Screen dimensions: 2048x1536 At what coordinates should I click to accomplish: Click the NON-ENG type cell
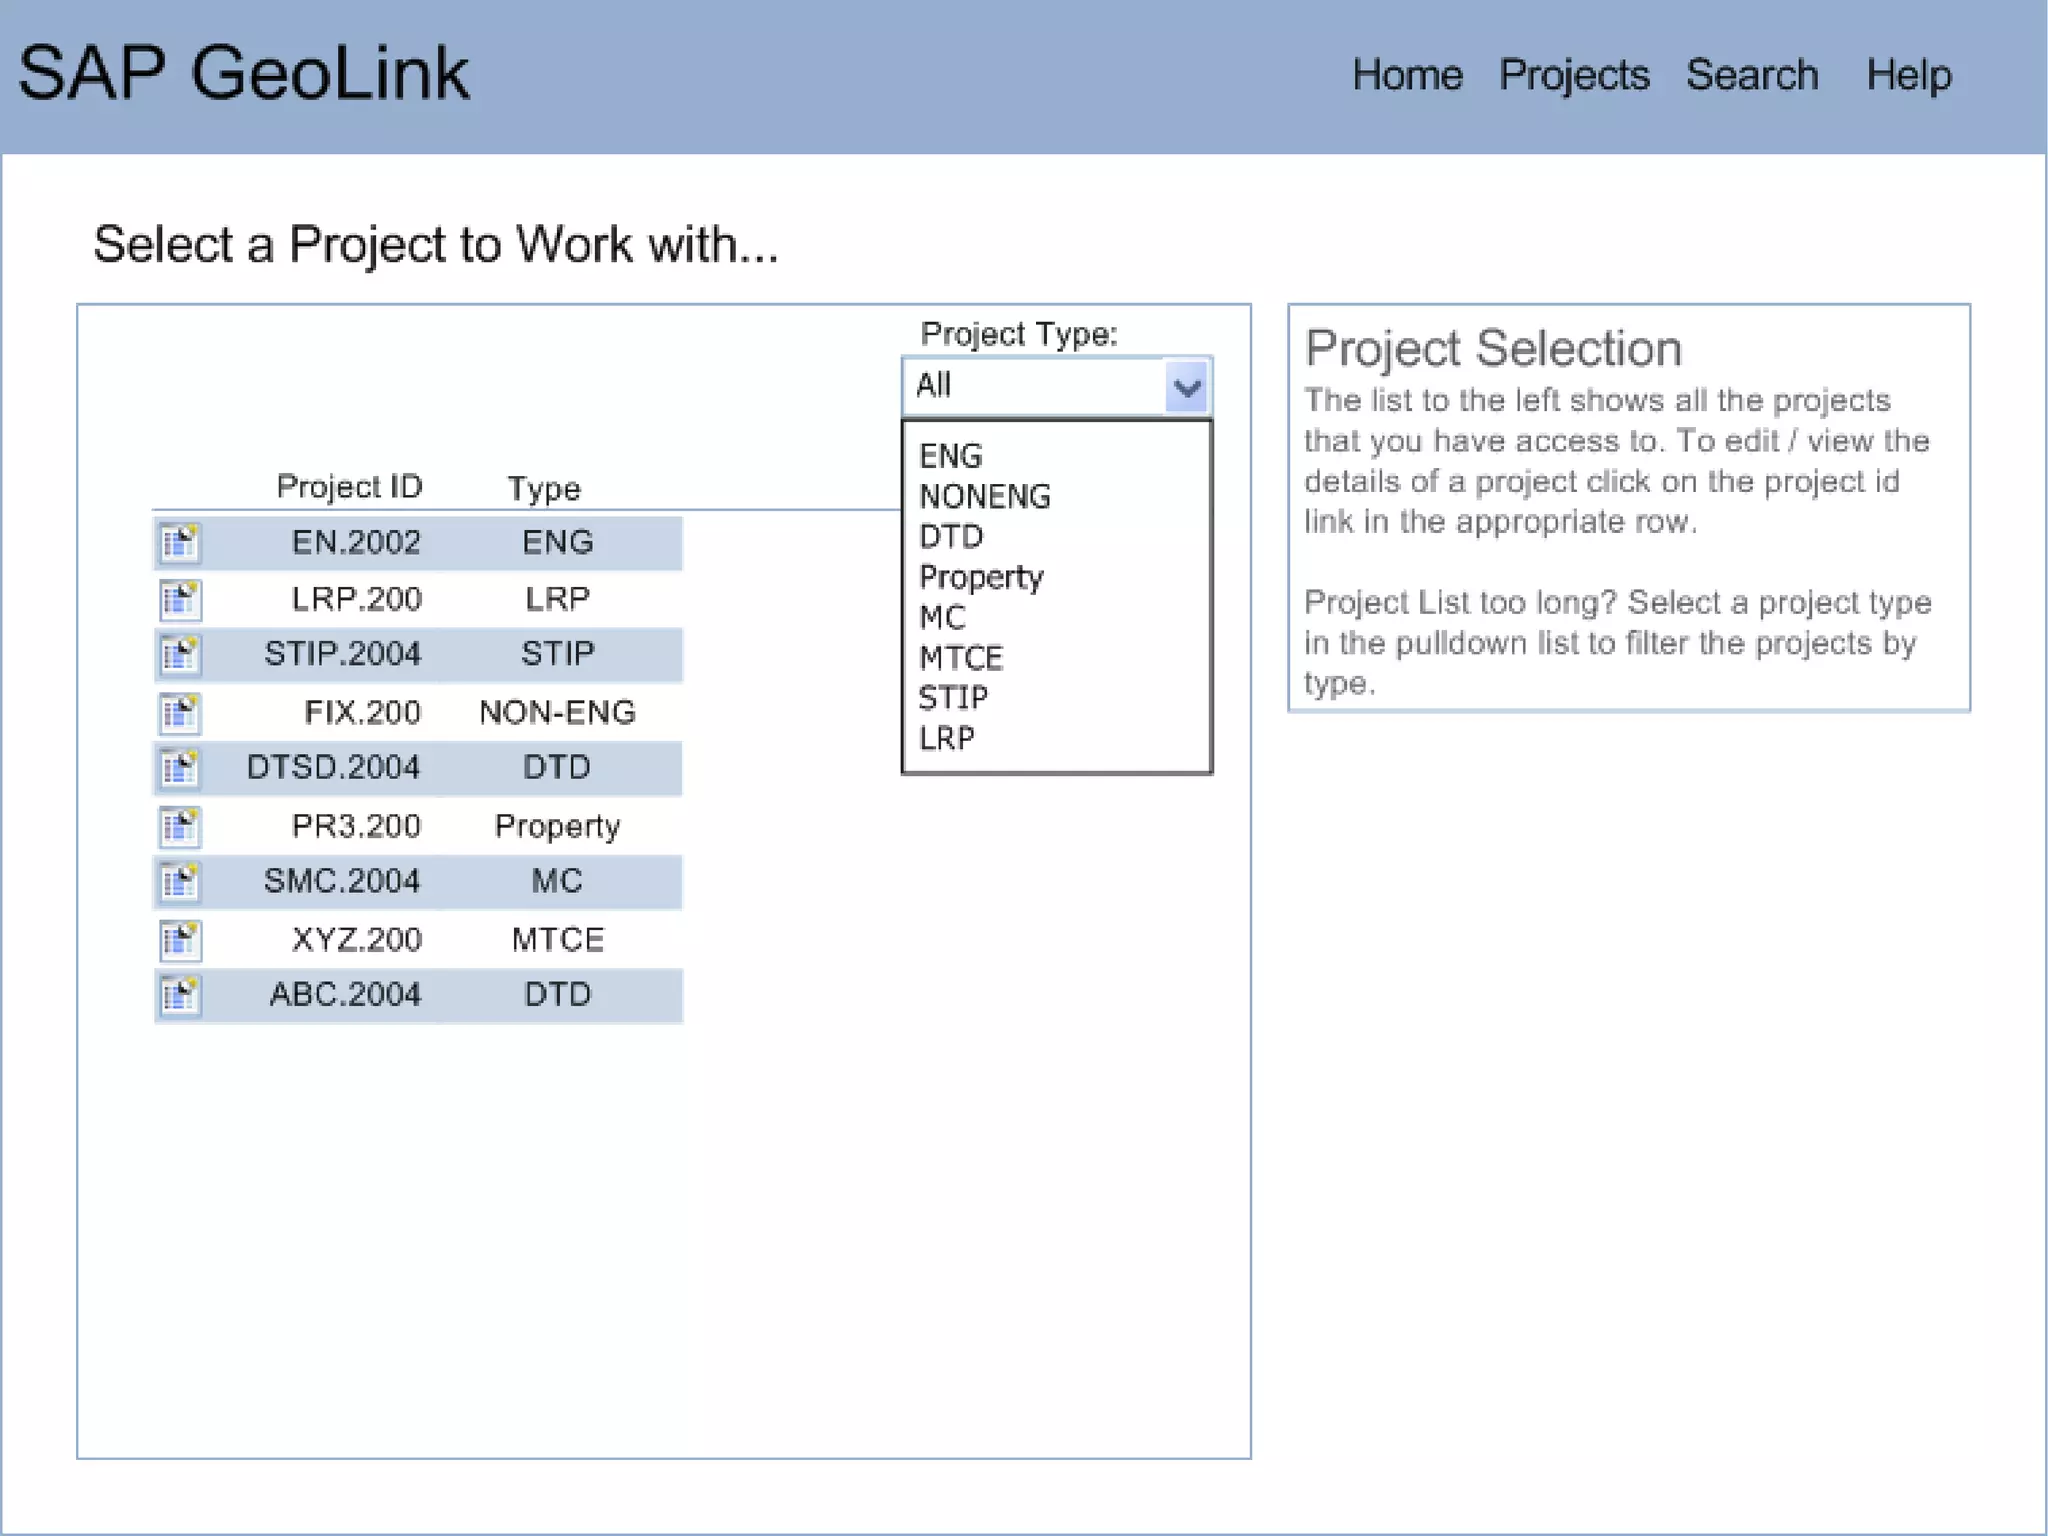tap(557, 712)
